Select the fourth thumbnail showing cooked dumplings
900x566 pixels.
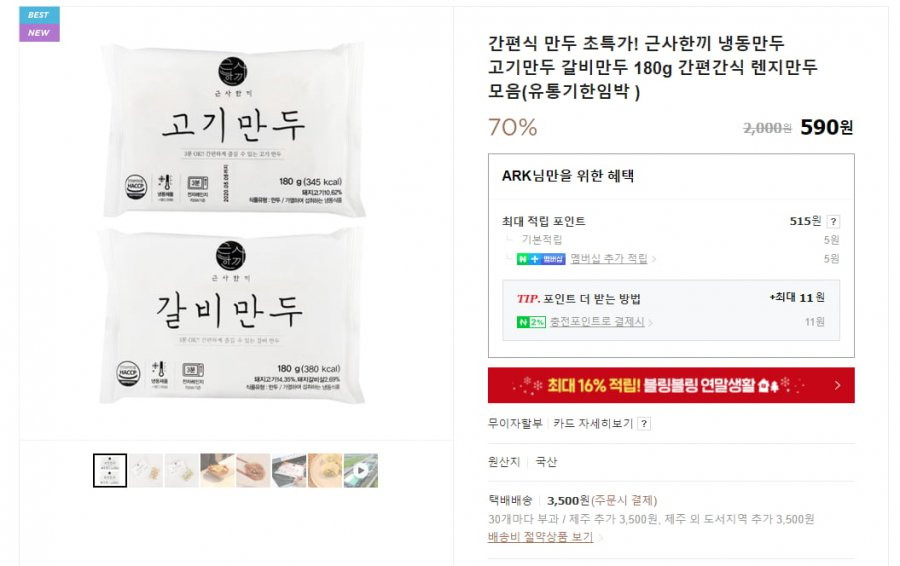pyautogui.click(x=218, y=471)
